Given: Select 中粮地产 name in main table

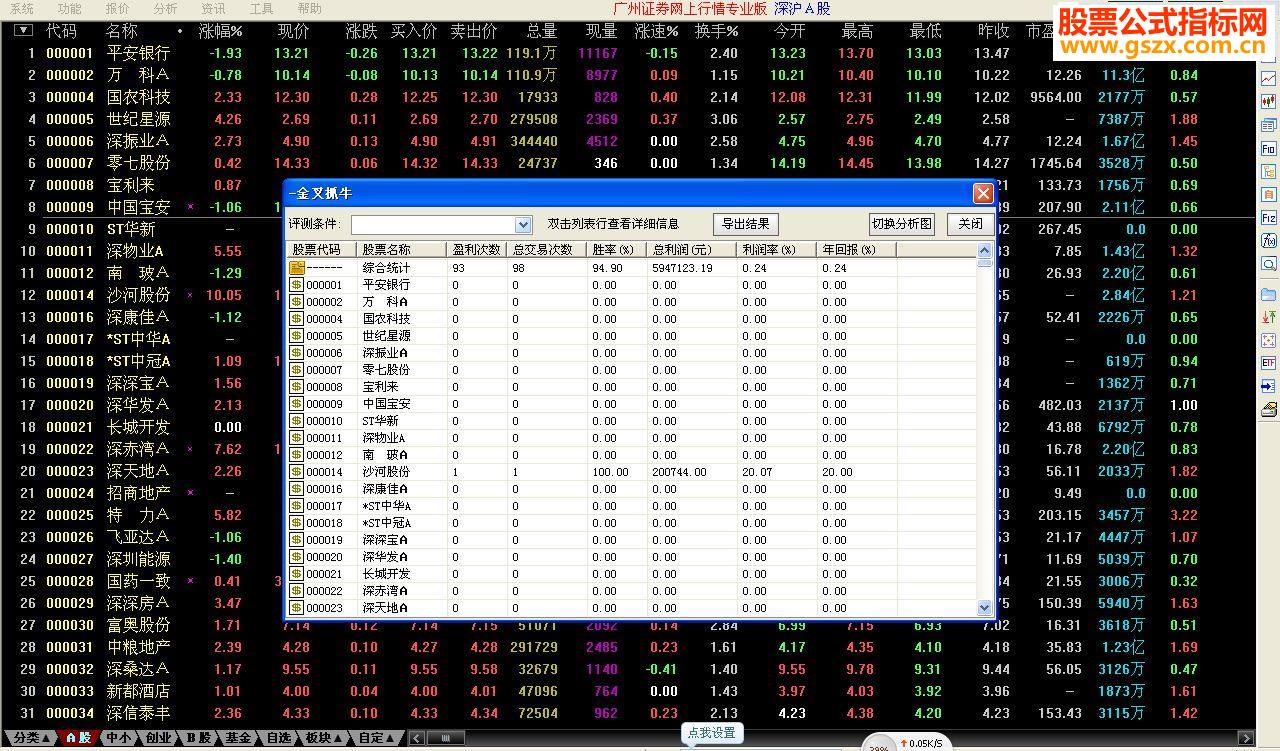Looking at the screenshot, I should pyautogui.click(x=138, y=647).
